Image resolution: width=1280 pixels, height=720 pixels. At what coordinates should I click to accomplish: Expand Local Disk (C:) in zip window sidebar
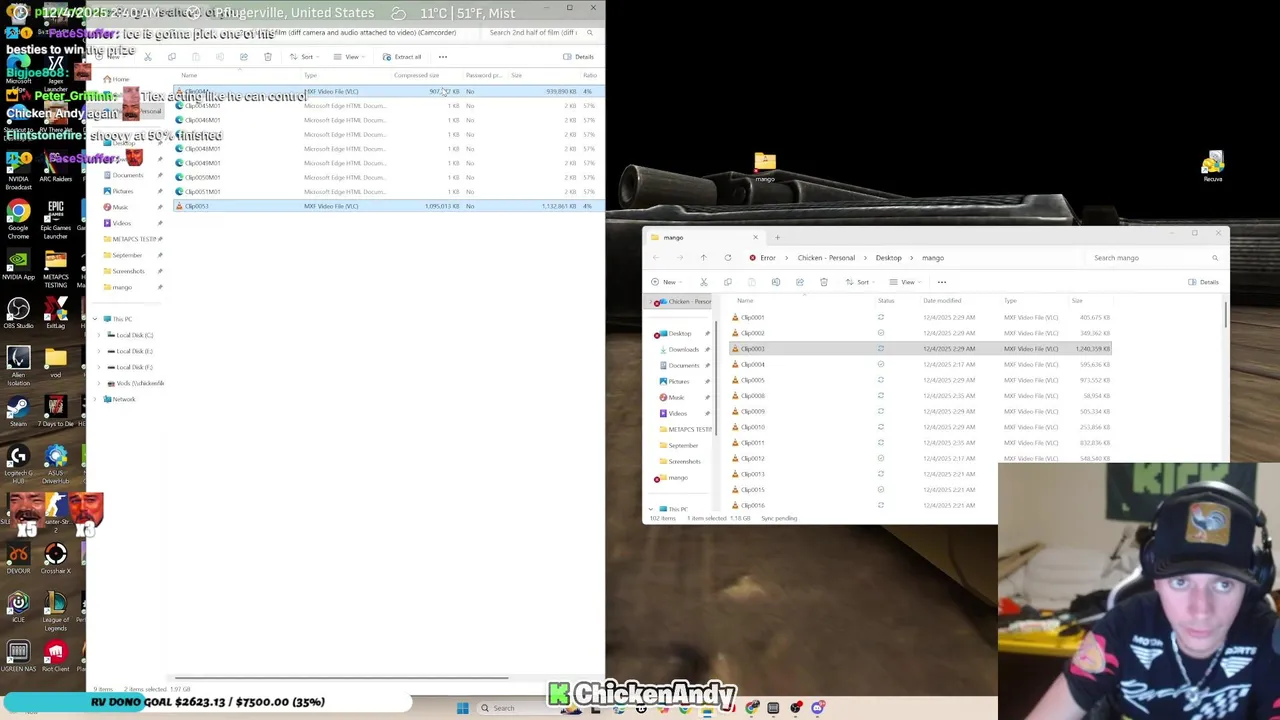point(101,335)
